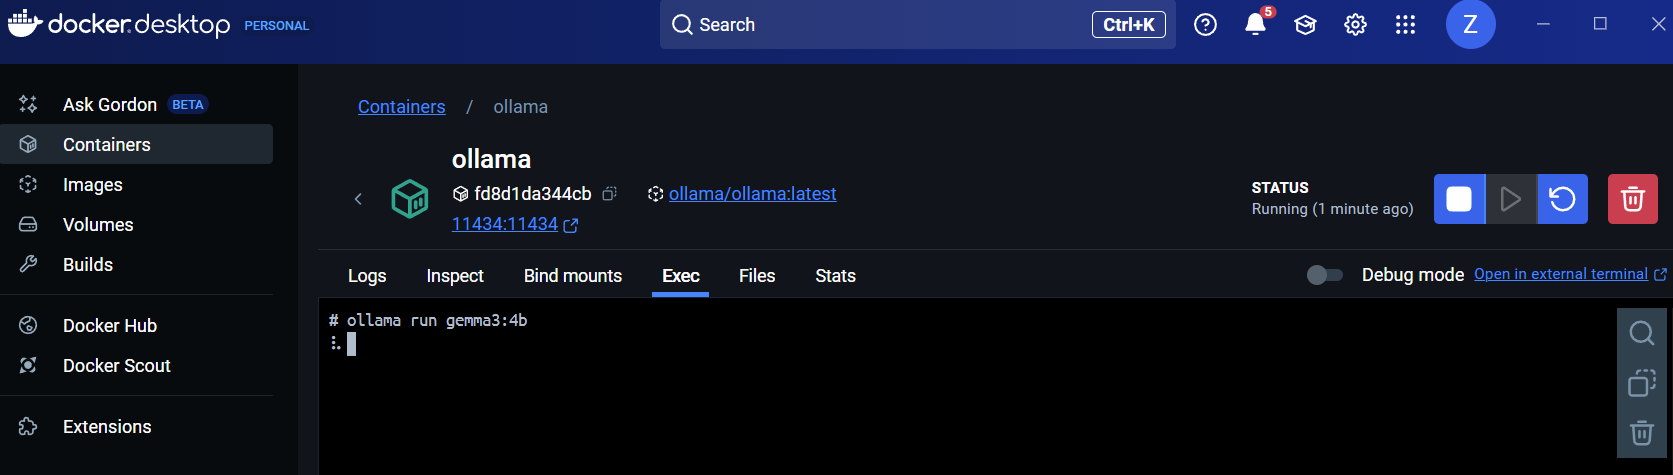Image resolution: width=1673 pixels, height=475 pixels.
Task: Select the Exec tab
Action: tap(681, 276)
